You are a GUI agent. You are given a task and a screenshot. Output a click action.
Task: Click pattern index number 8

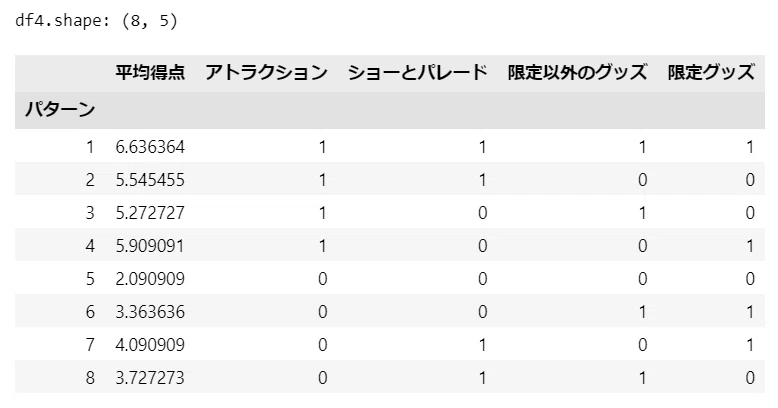click(90, 378)
